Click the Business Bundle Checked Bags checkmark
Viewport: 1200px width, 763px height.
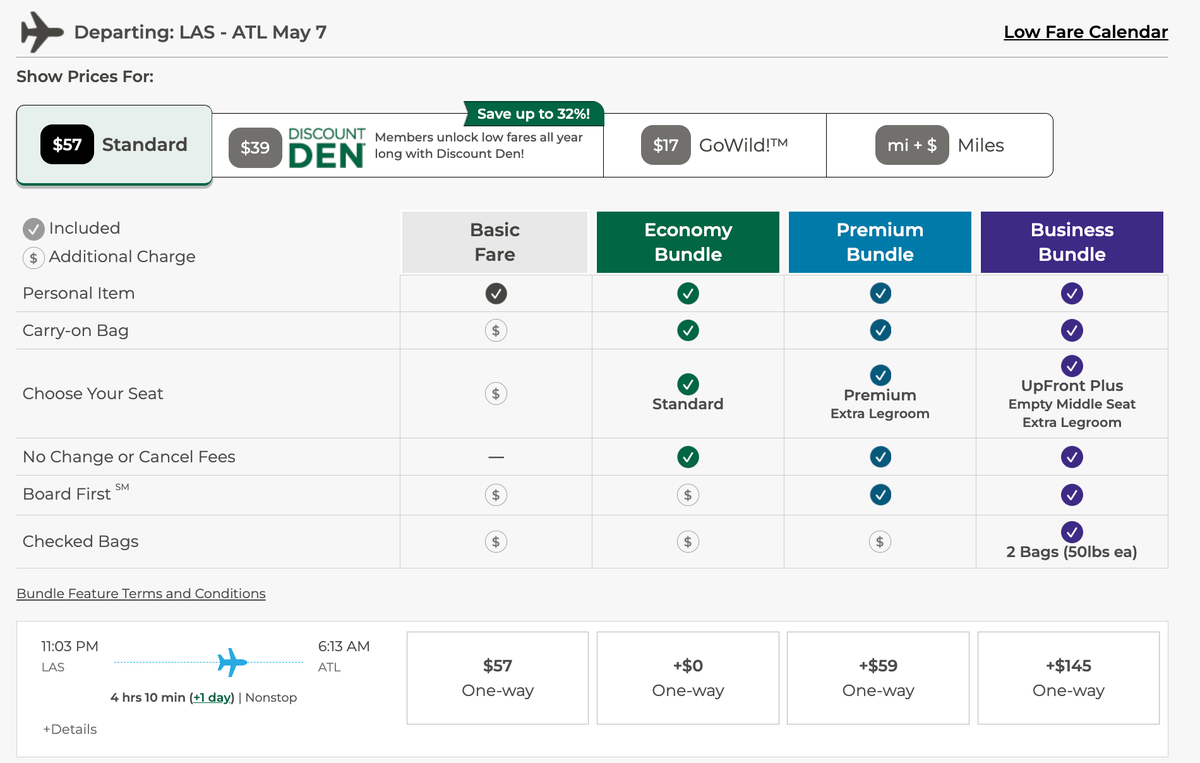tap(1072, 531)
